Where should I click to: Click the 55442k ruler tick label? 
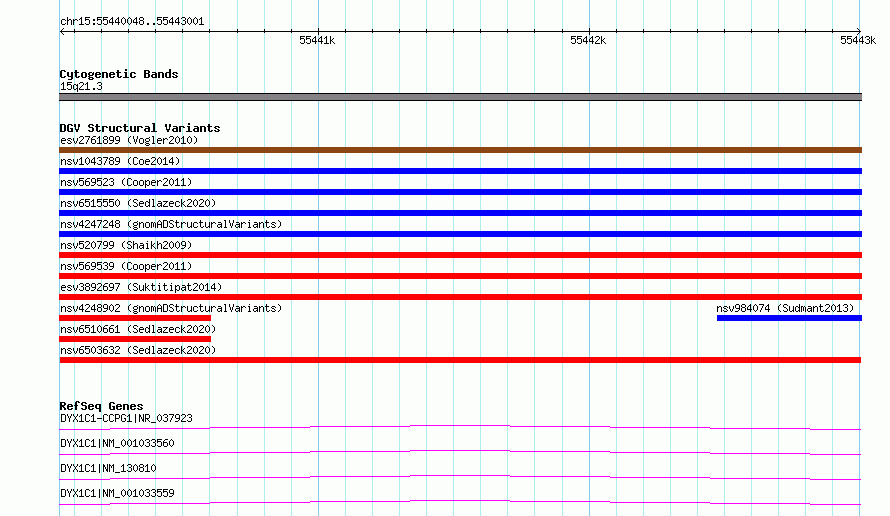pos(587,40)
